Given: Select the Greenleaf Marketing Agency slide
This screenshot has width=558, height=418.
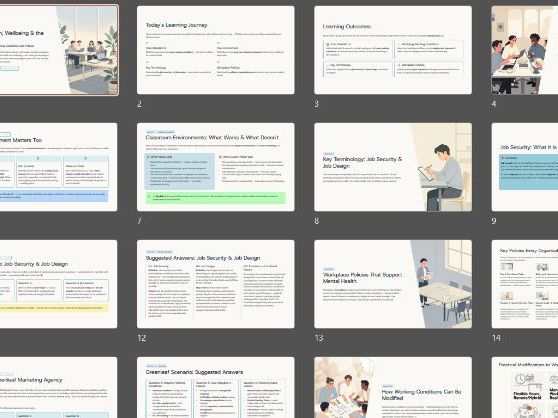Looking at the screenshot, I should click(58, 387).
